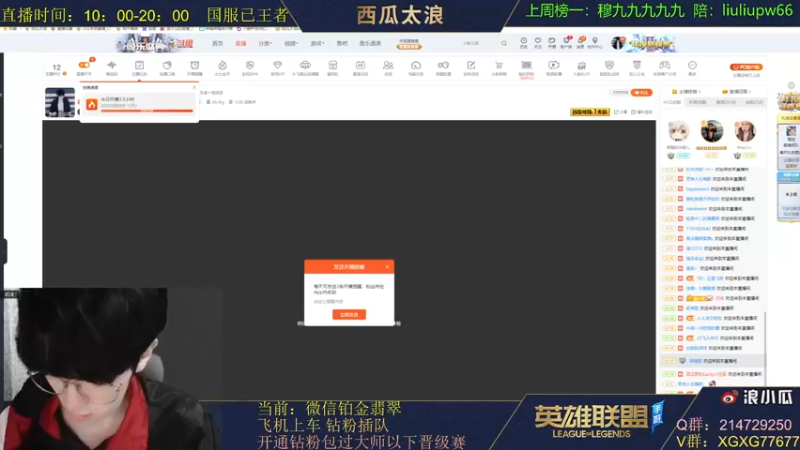Image resolution: width=800 pixels, height=450 pixels.
Task: Open the 鱼吧 forum menu item
Action: click(342, 43)
